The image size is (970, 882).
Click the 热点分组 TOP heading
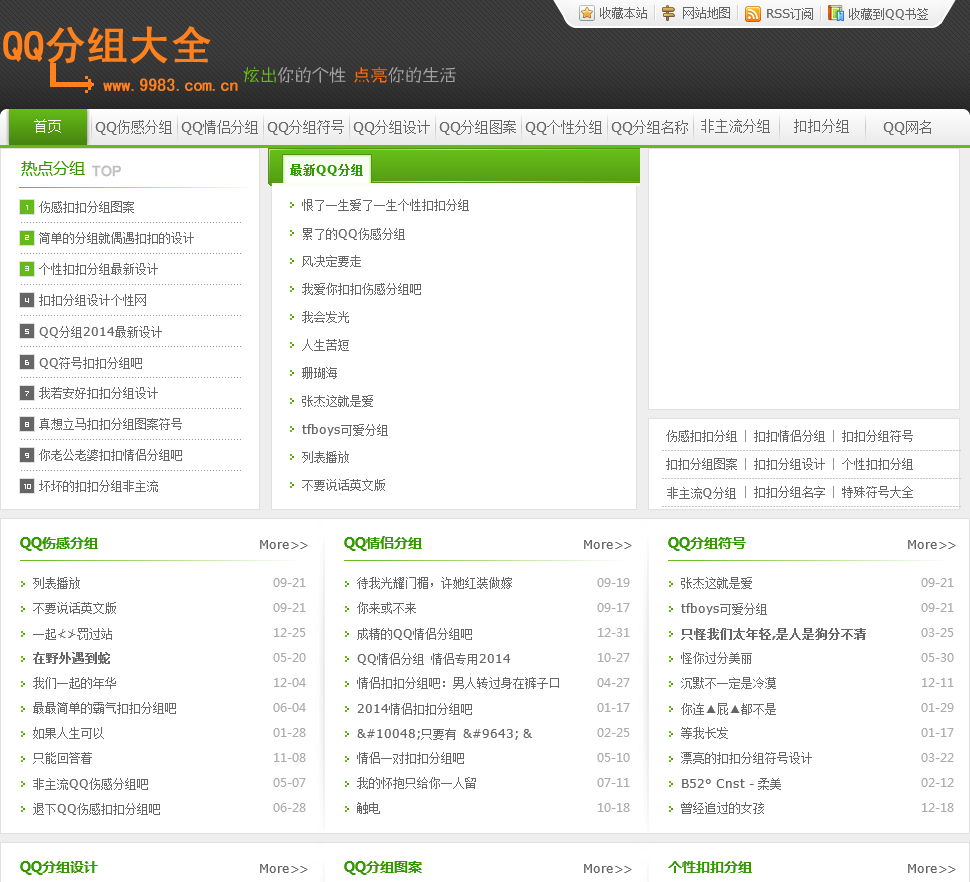coord(71,169)
